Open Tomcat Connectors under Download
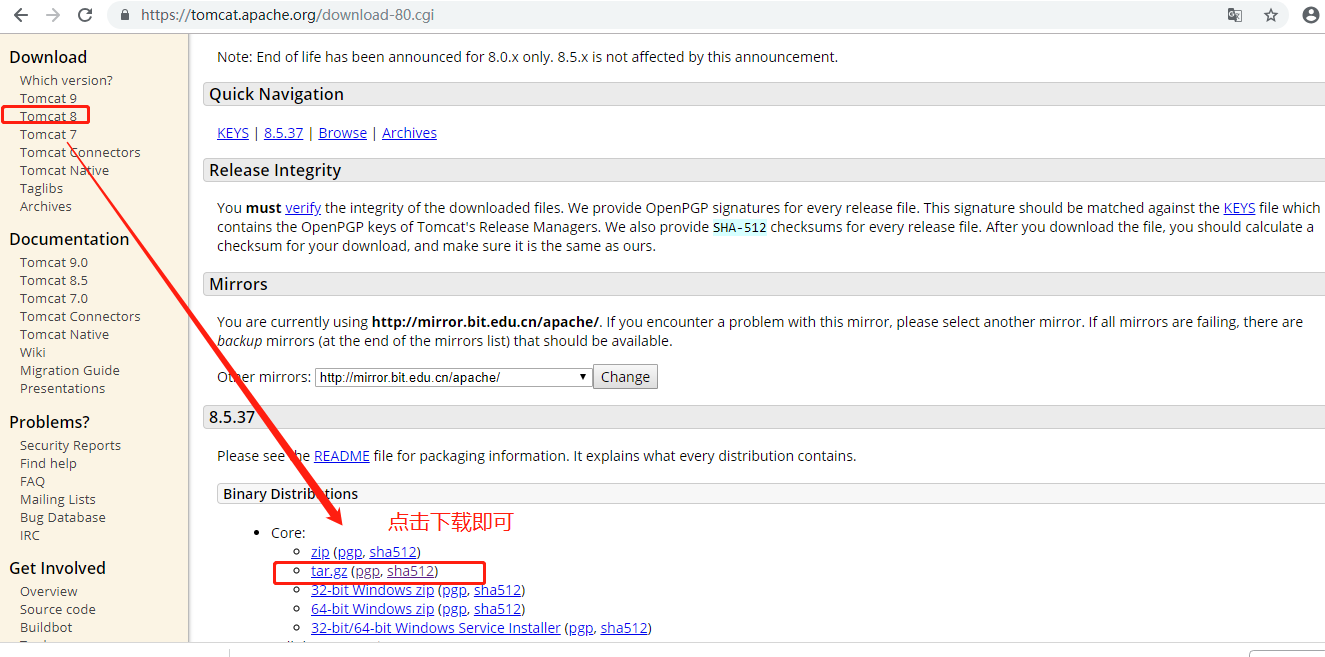The image size is (1325, 657). coord(80,152)
